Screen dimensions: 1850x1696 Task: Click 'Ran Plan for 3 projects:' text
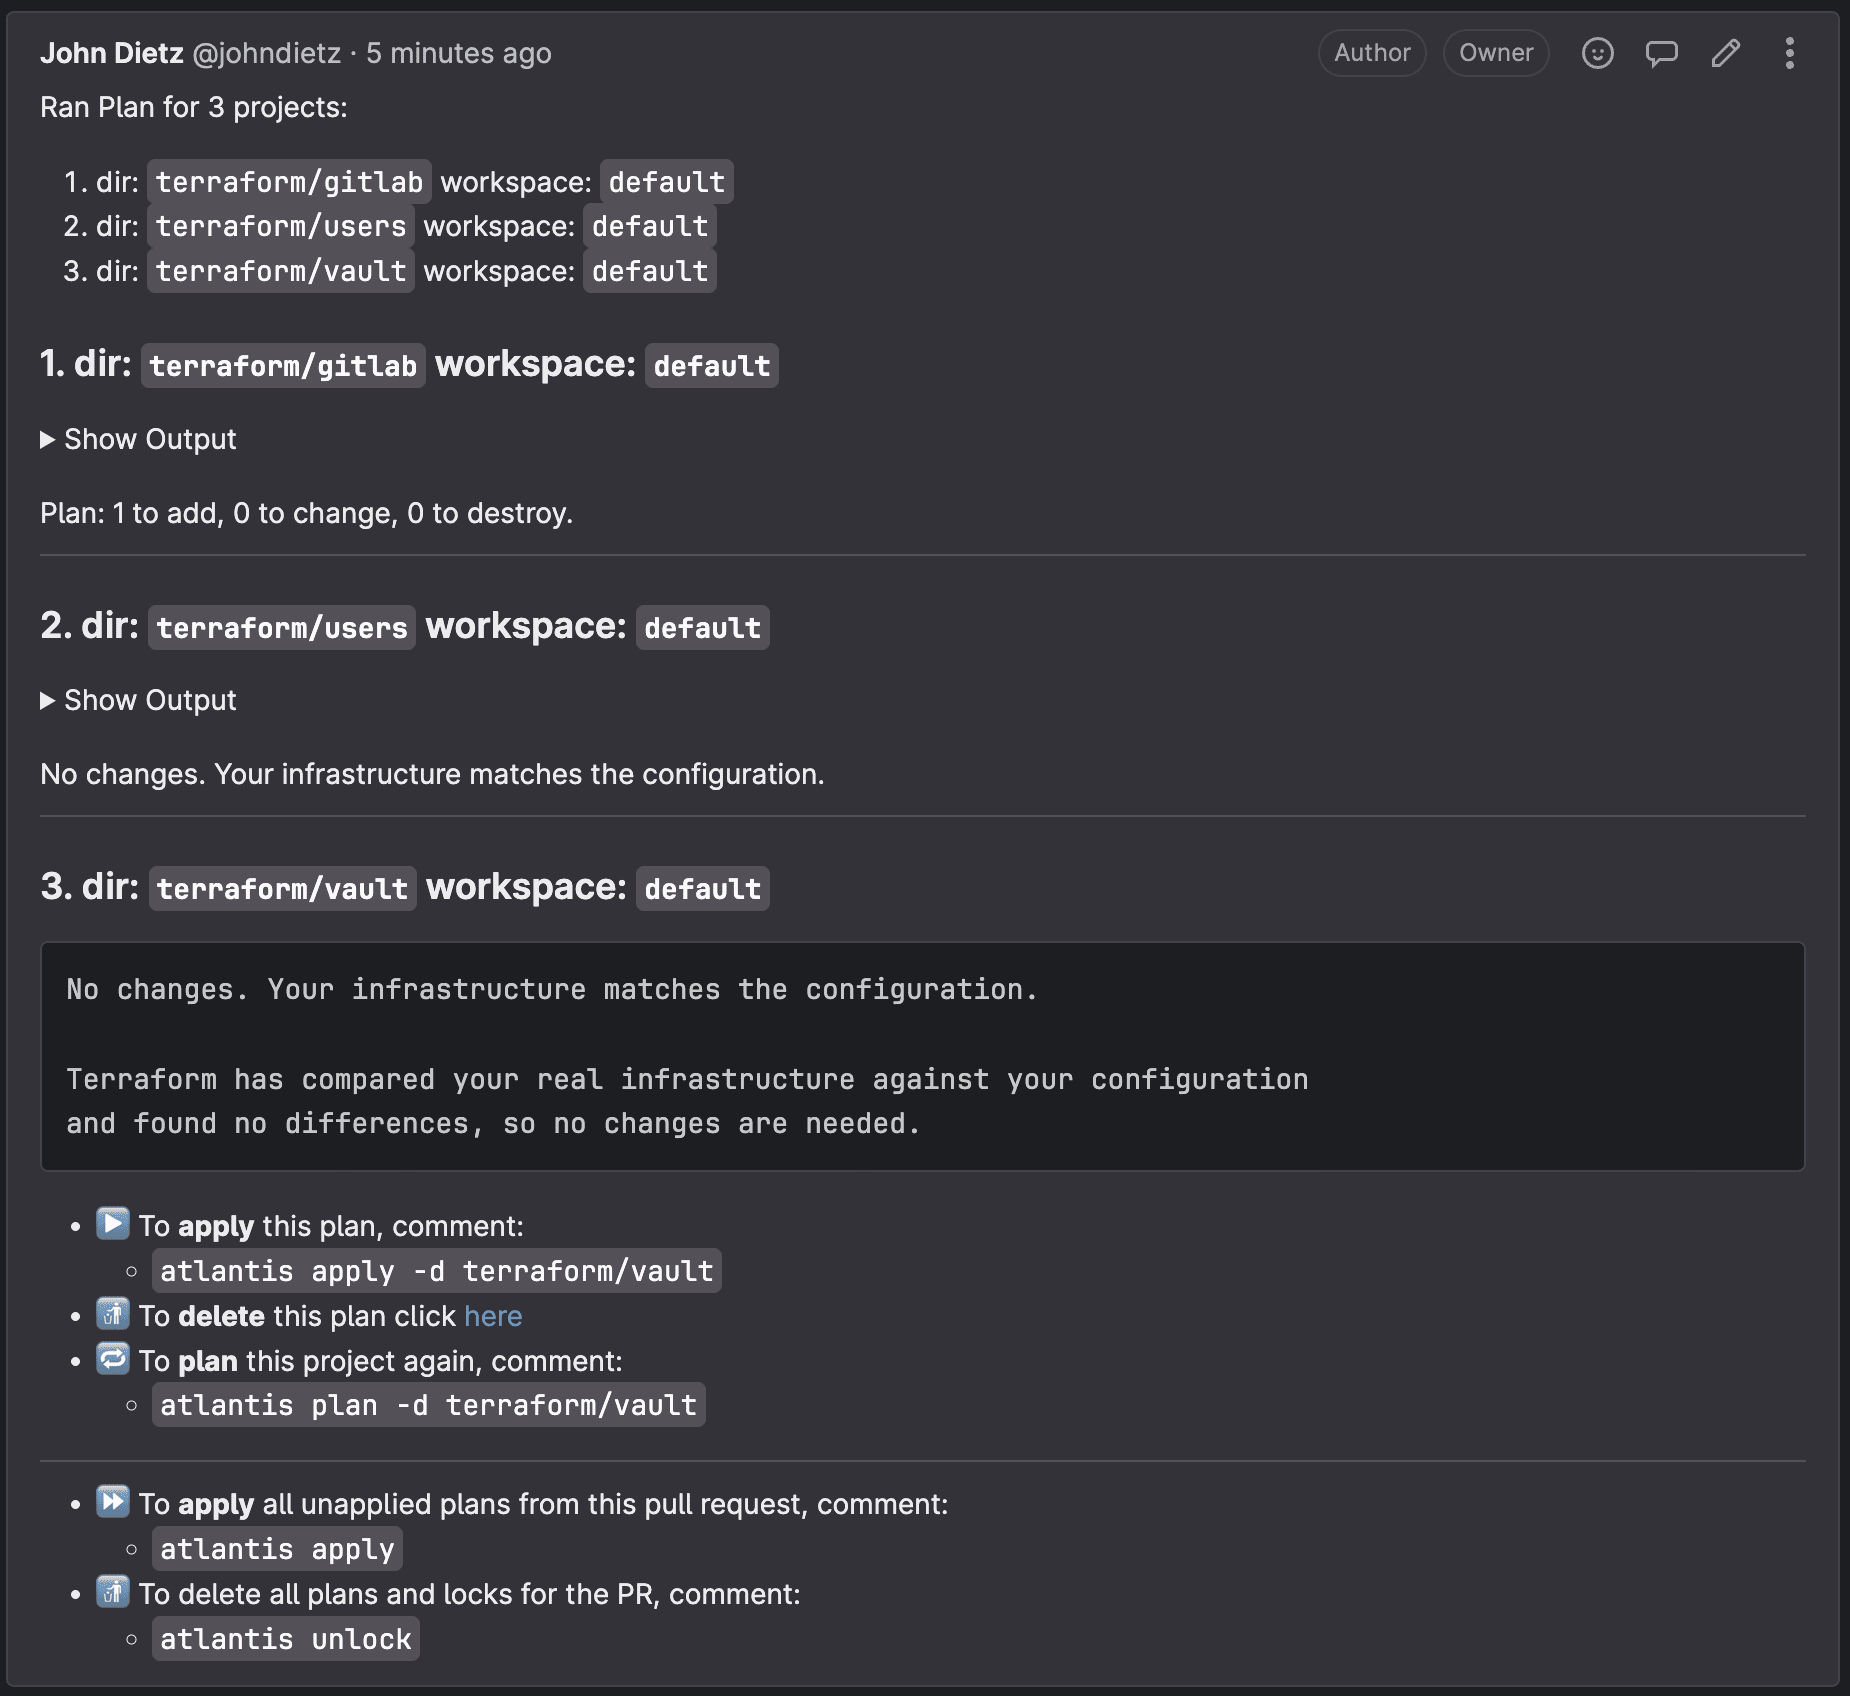tap(194, 107)
